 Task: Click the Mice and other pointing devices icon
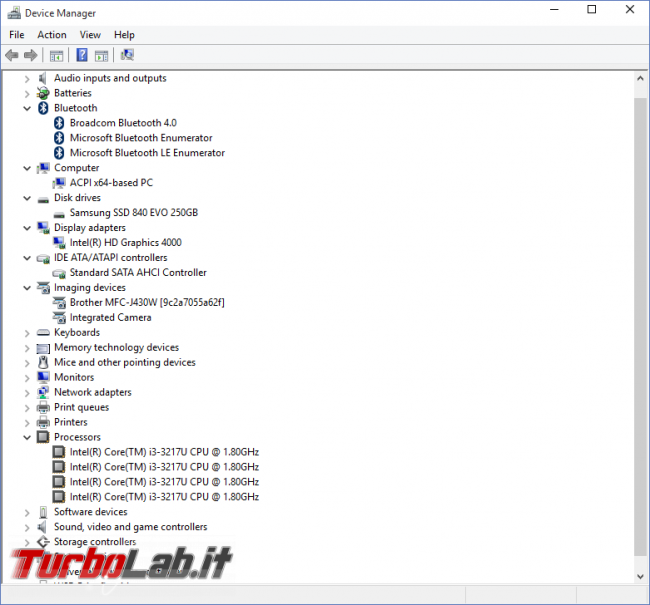click(43, 362)
